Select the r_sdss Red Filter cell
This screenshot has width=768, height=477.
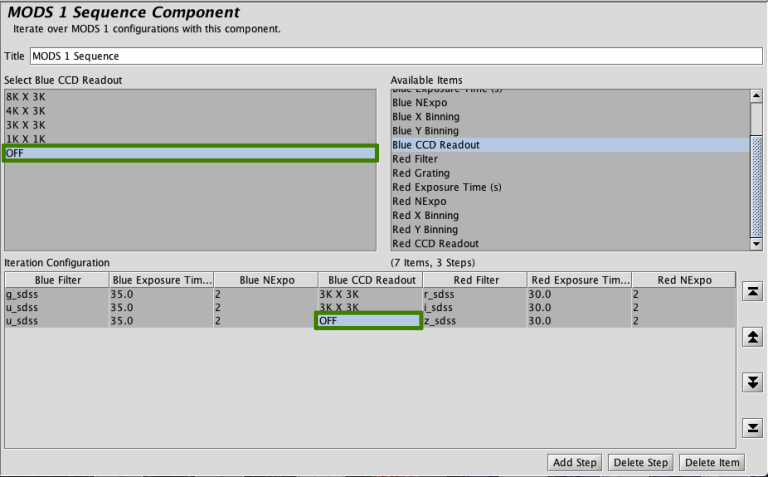(x=476, y=294)
